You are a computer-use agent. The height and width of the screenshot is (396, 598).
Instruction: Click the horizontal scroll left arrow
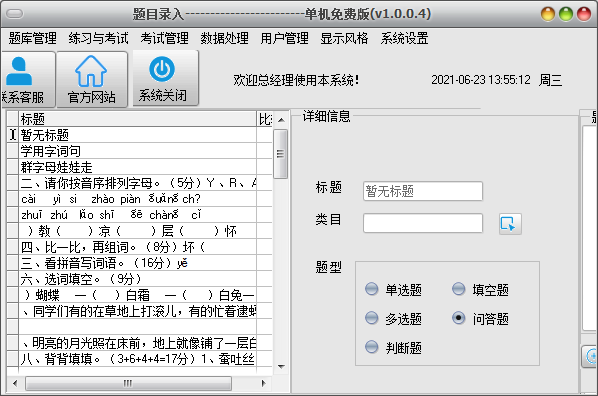(x=15, y=383)
